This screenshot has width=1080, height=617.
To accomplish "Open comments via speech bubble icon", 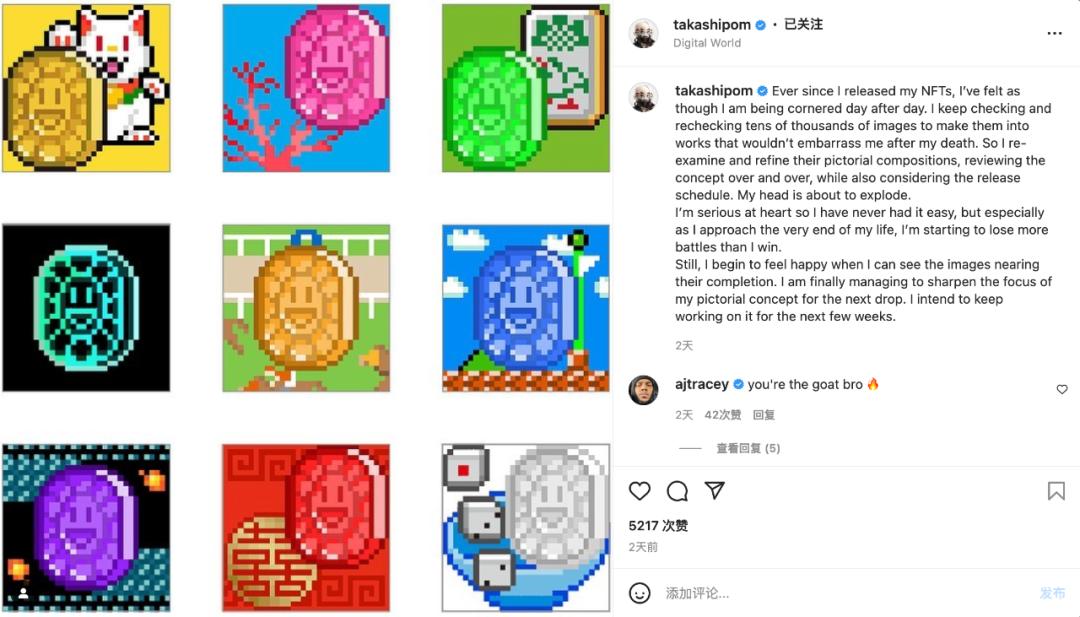I will pos(677,490).
